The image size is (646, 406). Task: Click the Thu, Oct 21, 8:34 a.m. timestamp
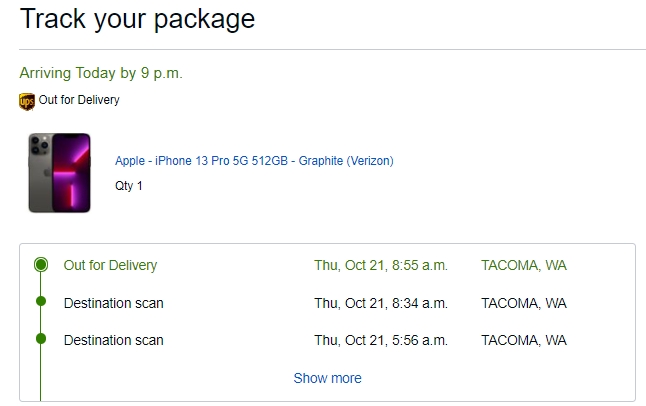click(x=381, y=303)
